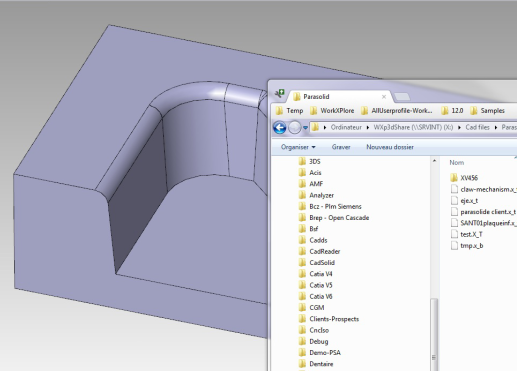Click Cad files in the address breadcrumb
This screenshot has width=517, height=371.
[477, 127]
